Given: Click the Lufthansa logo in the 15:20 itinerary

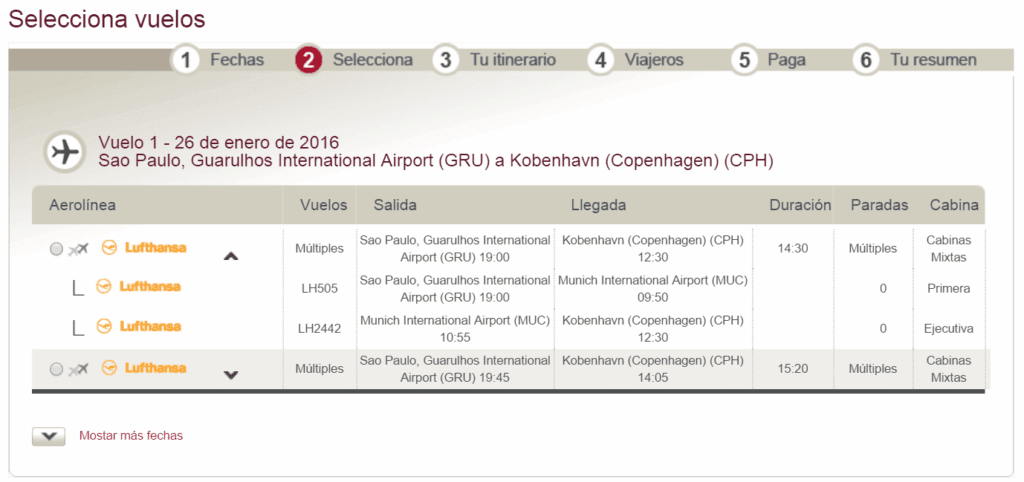Looking at the screenshot, I should tap(144, 368).
